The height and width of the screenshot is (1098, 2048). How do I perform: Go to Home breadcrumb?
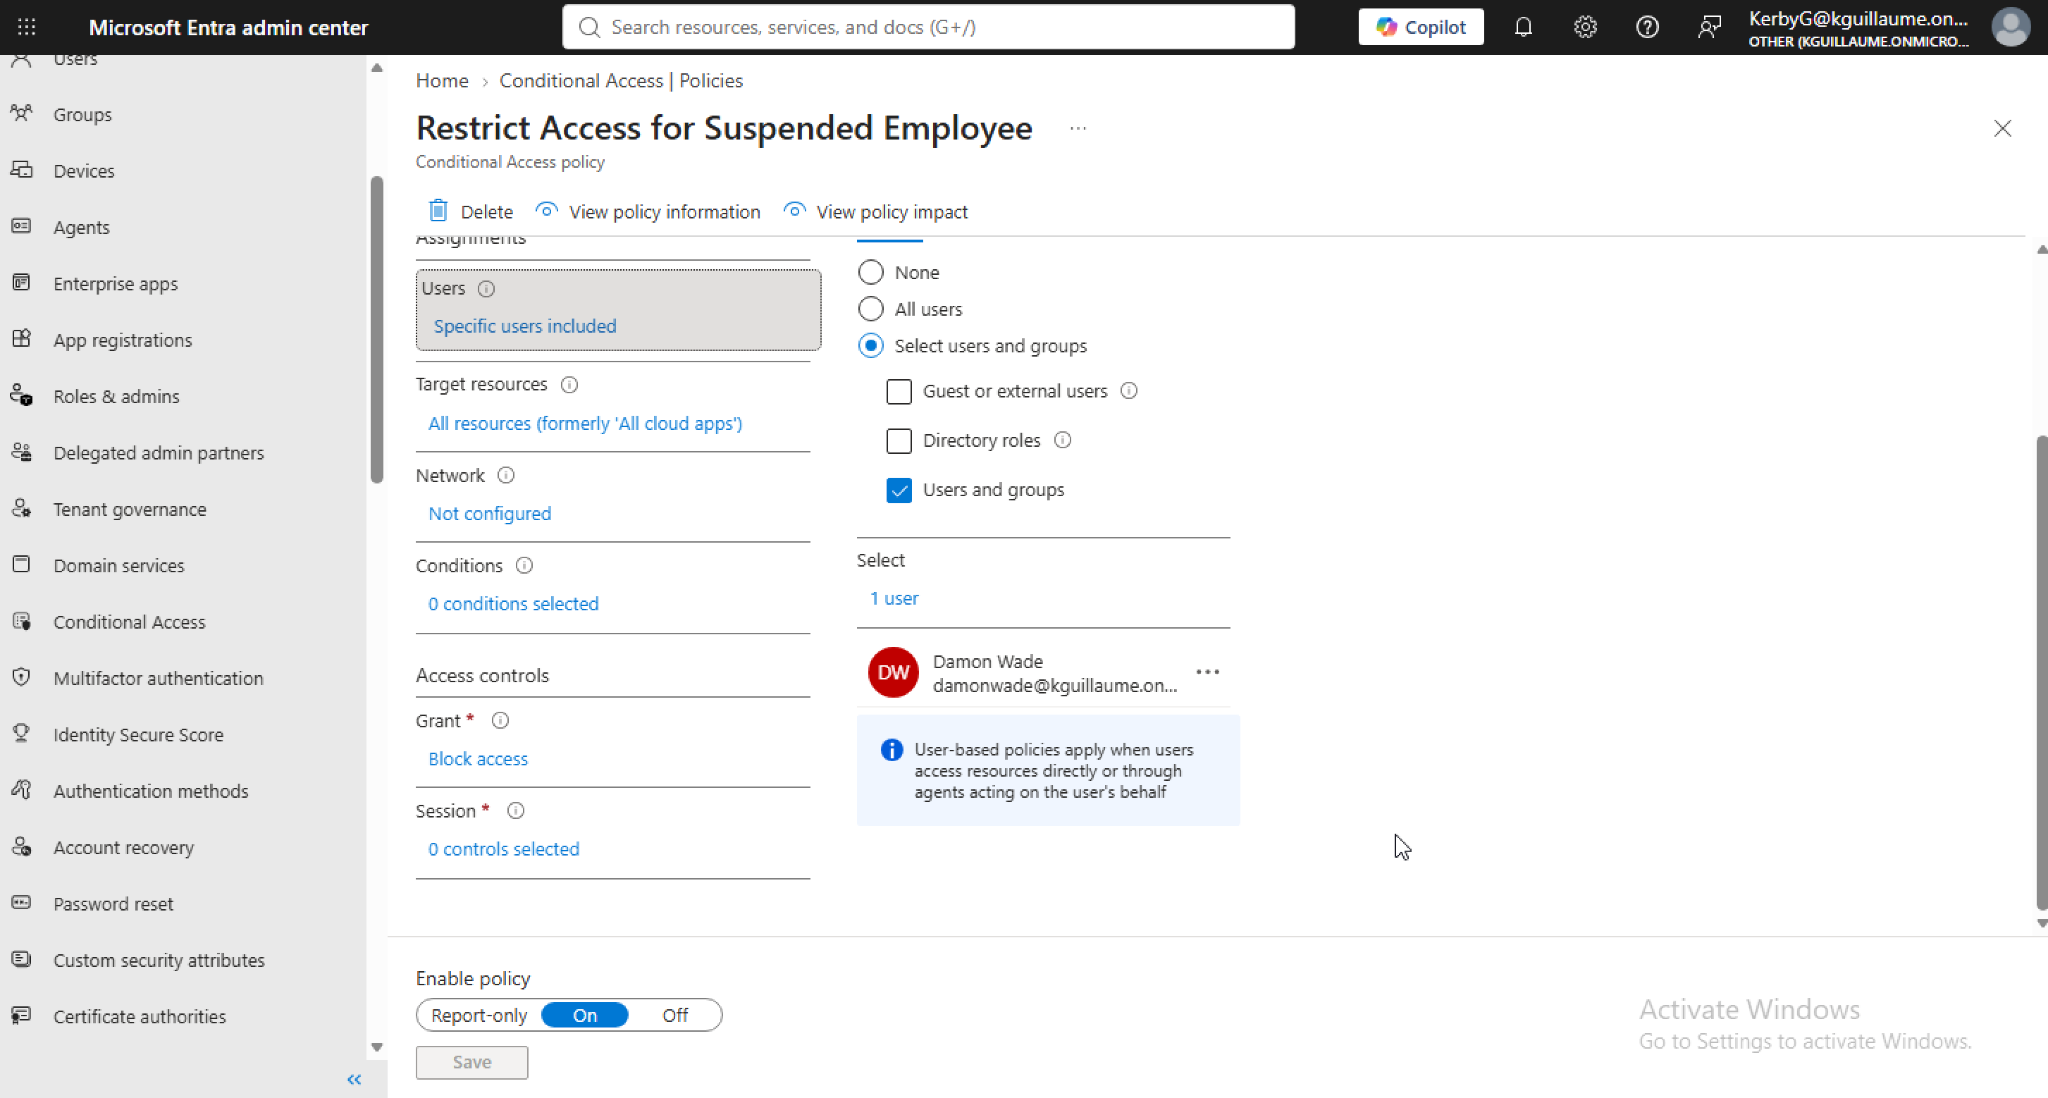(x=442, y=81)
